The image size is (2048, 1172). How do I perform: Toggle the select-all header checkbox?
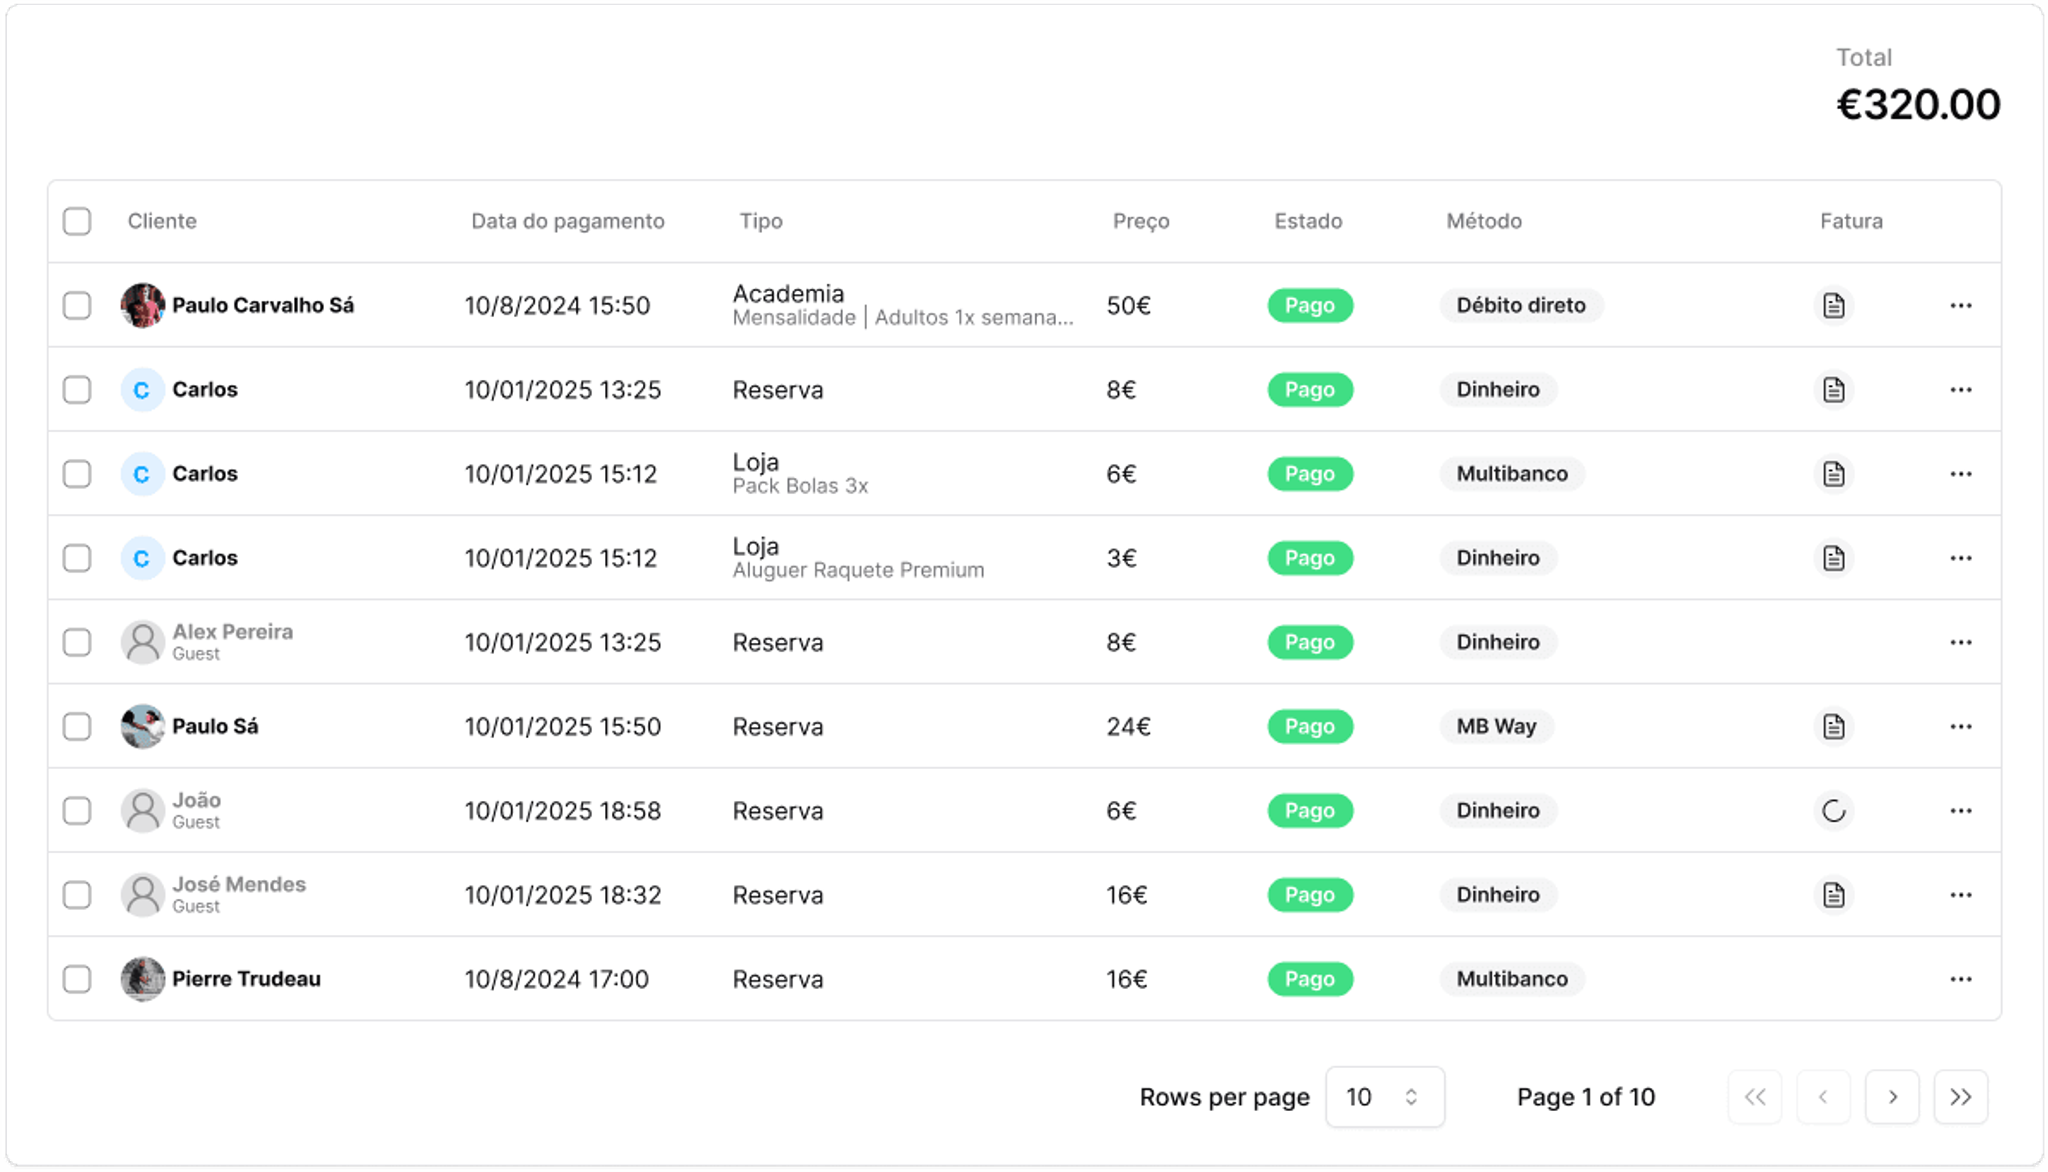(77, 221)
